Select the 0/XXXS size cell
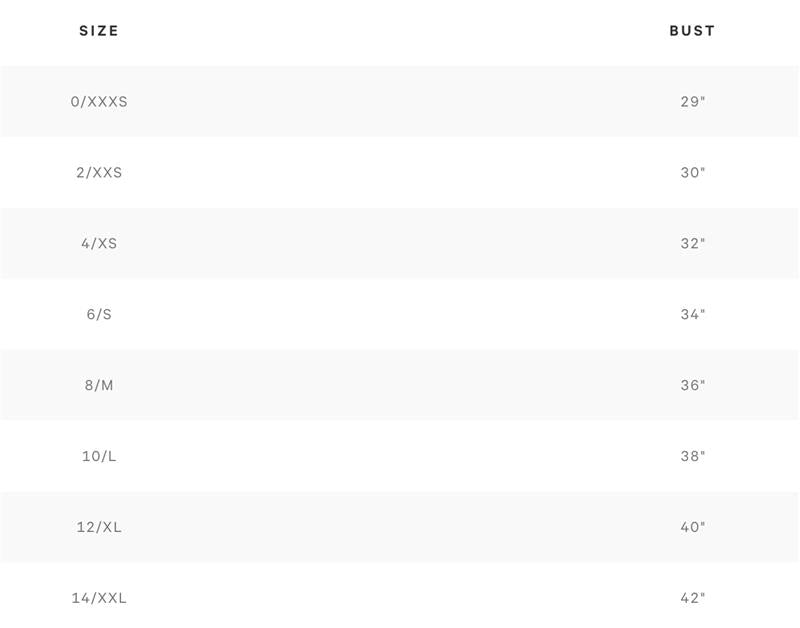 click(99, 102)
